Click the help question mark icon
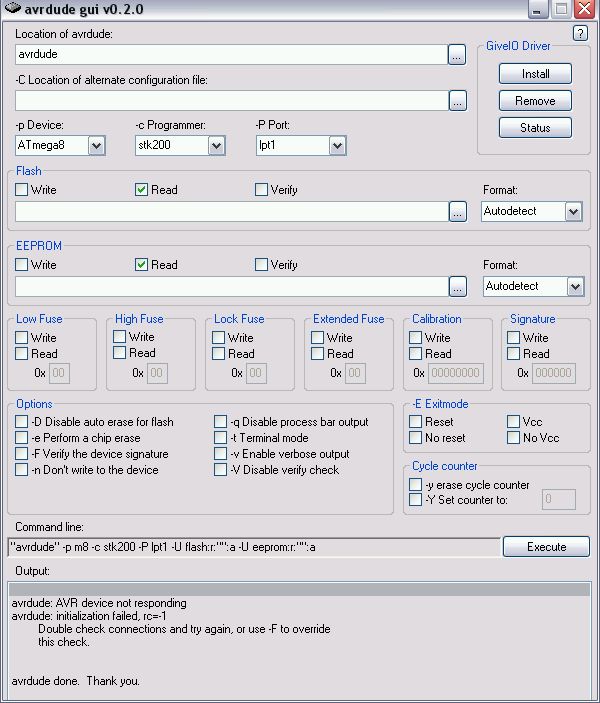The image size is (600, 703). click(580, 33)
